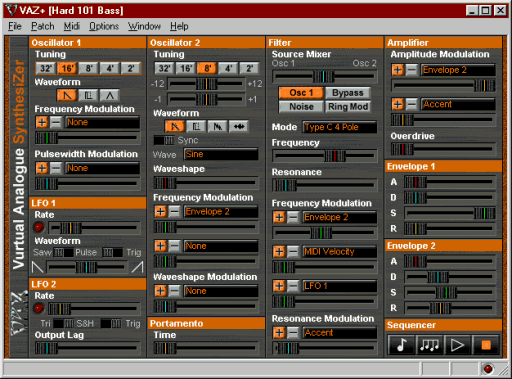512x379 pixels.
Task: Select Oscillator 1 sawtooth waveform icon
Action: tap(67, 95)
